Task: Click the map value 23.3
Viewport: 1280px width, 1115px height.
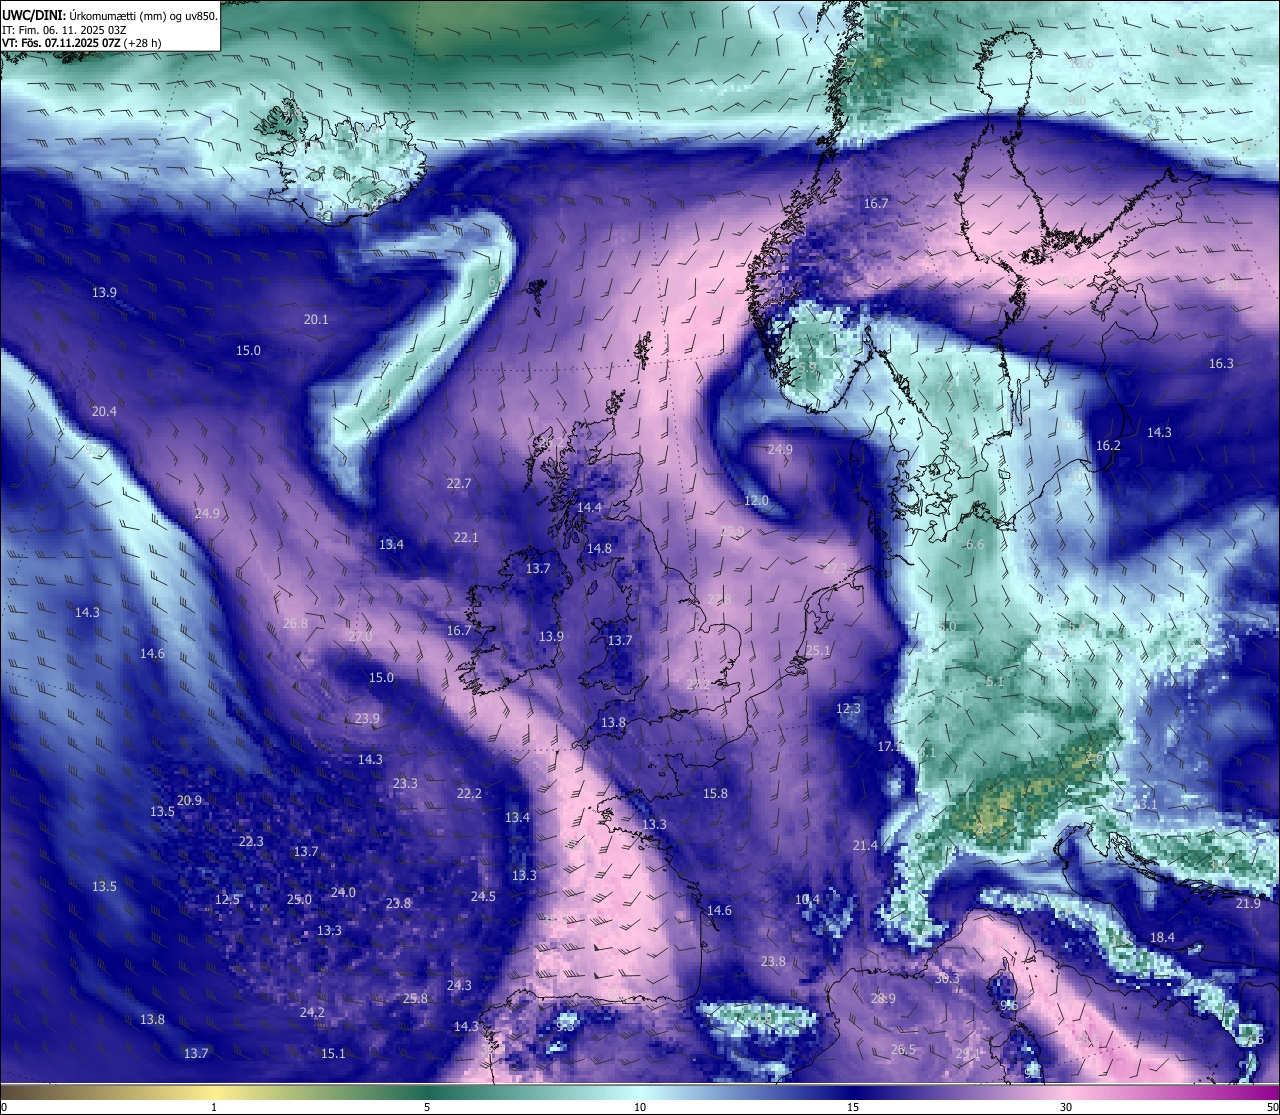Action: 405,784
